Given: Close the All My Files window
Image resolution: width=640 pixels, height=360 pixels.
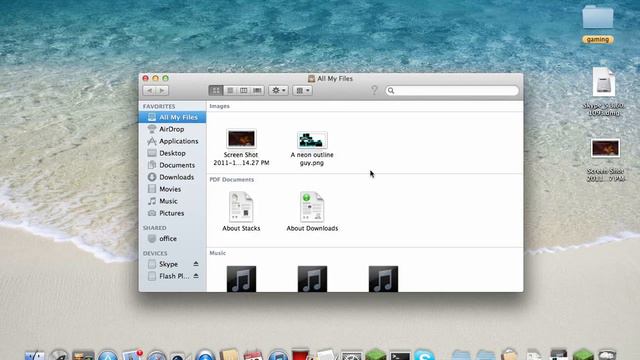Looking at the screenshot, I should pos(146,78).
